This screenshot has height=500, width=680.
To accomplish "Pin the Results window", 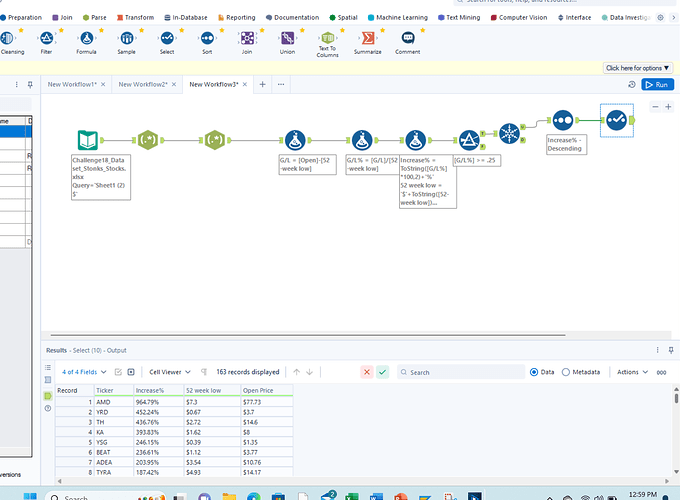I will pos(671,350).
